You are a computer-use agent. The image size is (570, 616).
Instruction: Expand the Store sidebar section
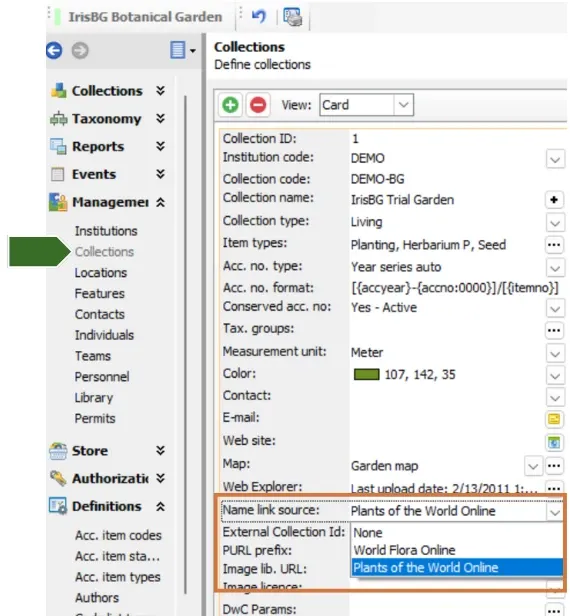pyautogui.click(x=160, y=450)
